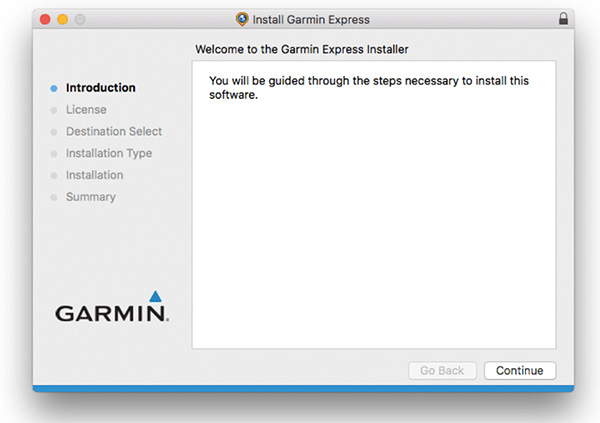Close the installer with the red button
The width and height of the screenshot is (600, 423).
(46, 19)
